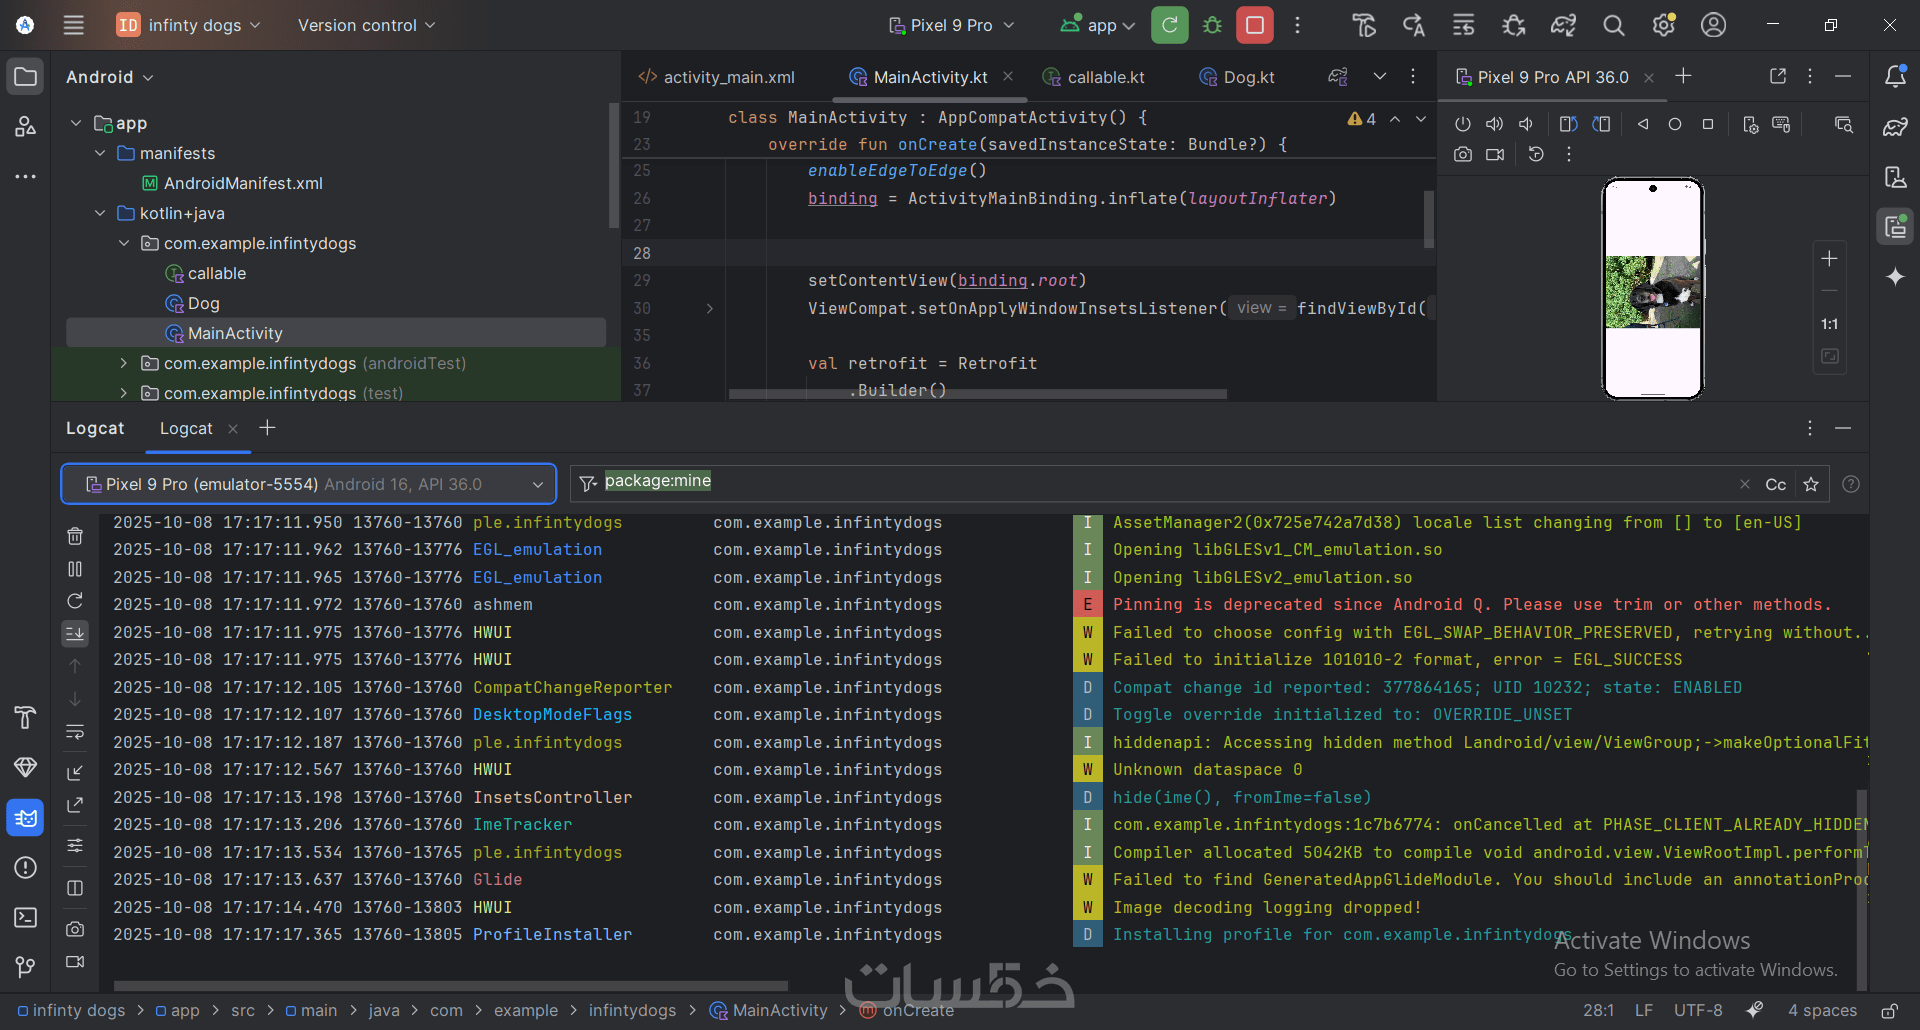1920x1030 pixels.
Task: Record emulator screen from device toolbar
Action: pos(1495,154)
